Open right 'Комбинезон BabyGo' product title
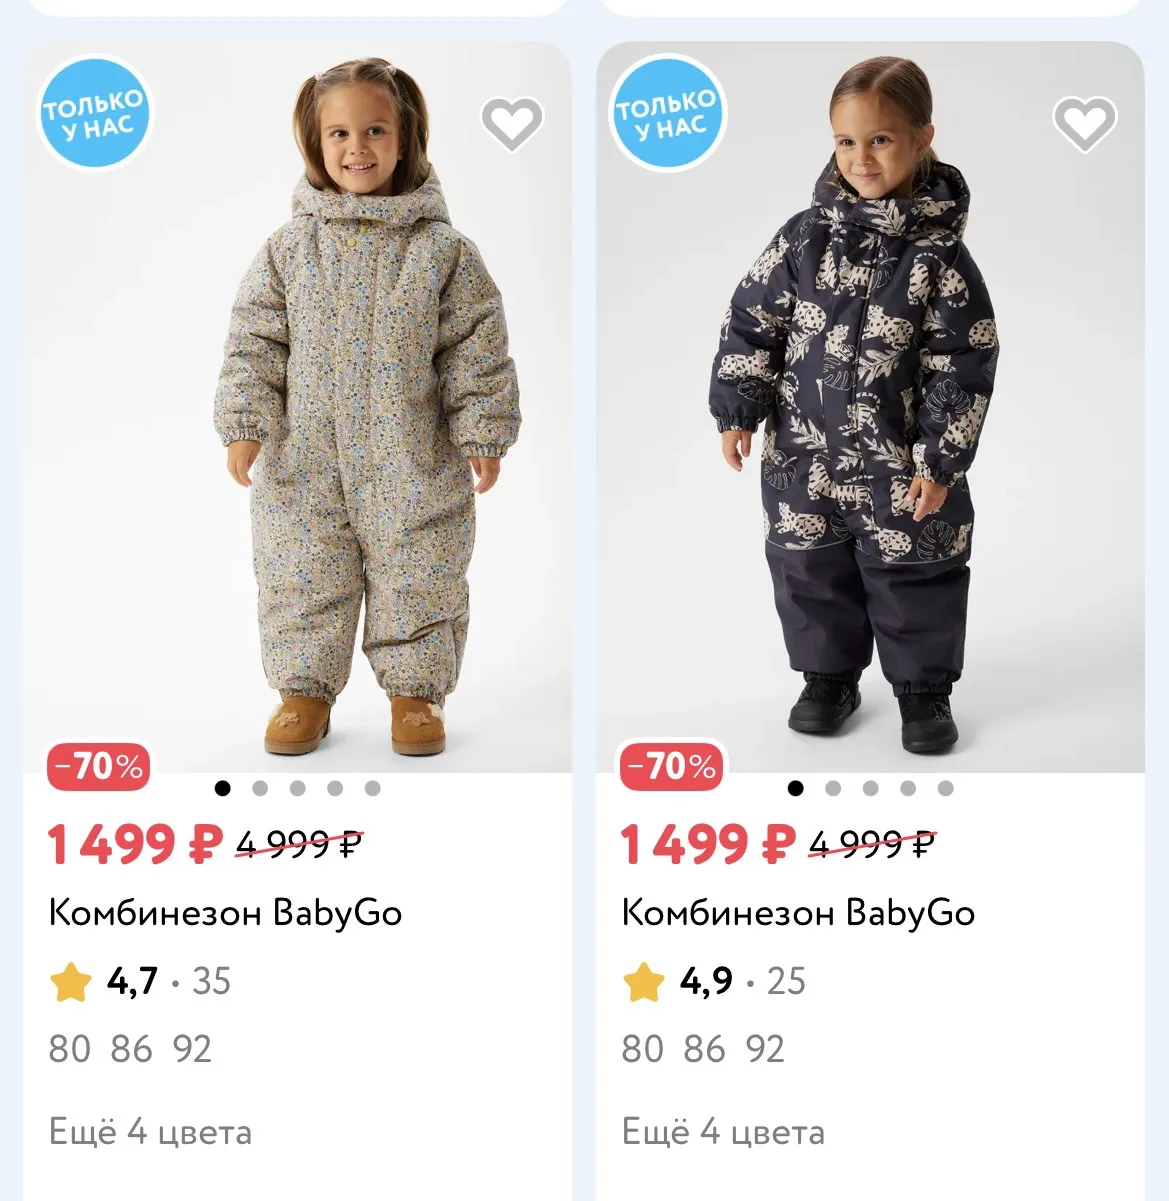1169x1201 pixels. (x=798, y=913)
